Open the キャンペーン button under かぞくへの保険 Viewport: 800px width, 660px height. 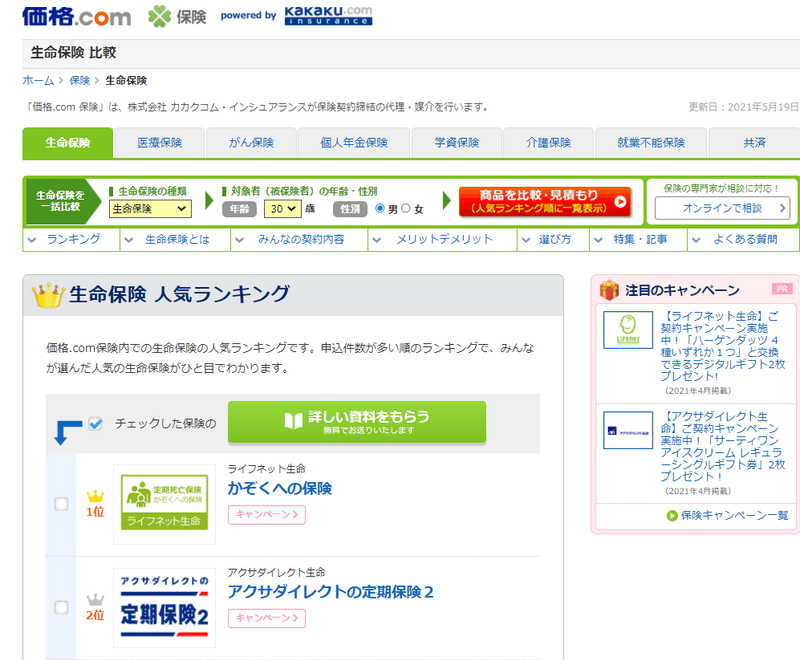point(267,515)
